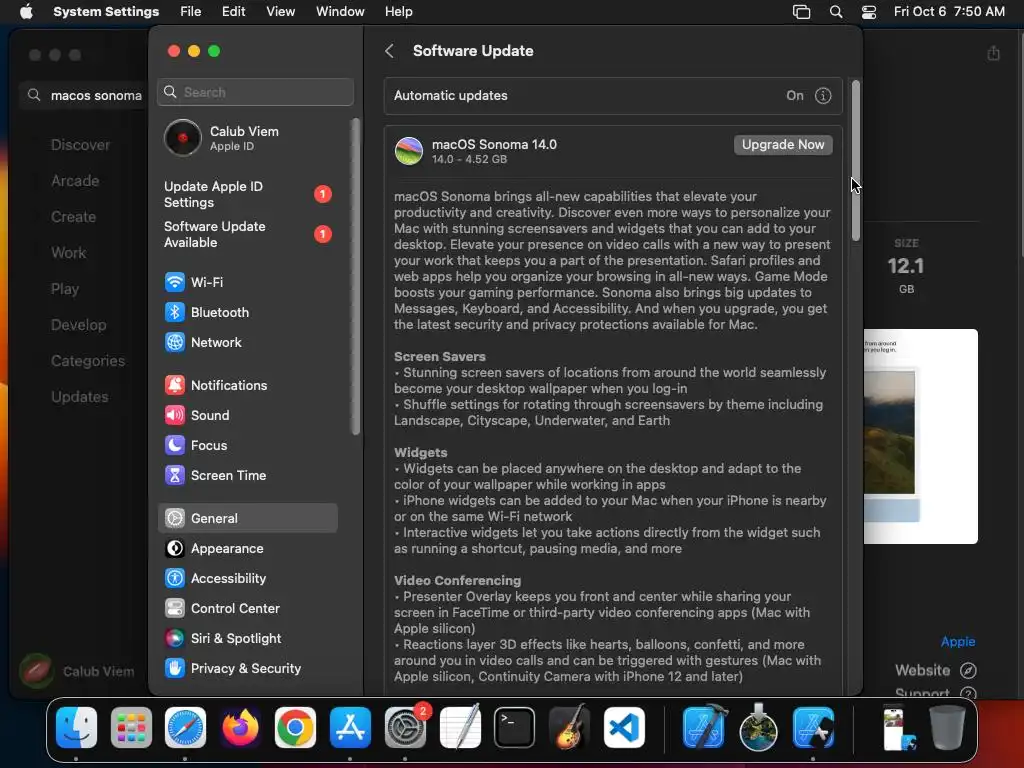This screenshot has height=768, width=1024.
Task: Open Software Update Available item
Action: 248,234
